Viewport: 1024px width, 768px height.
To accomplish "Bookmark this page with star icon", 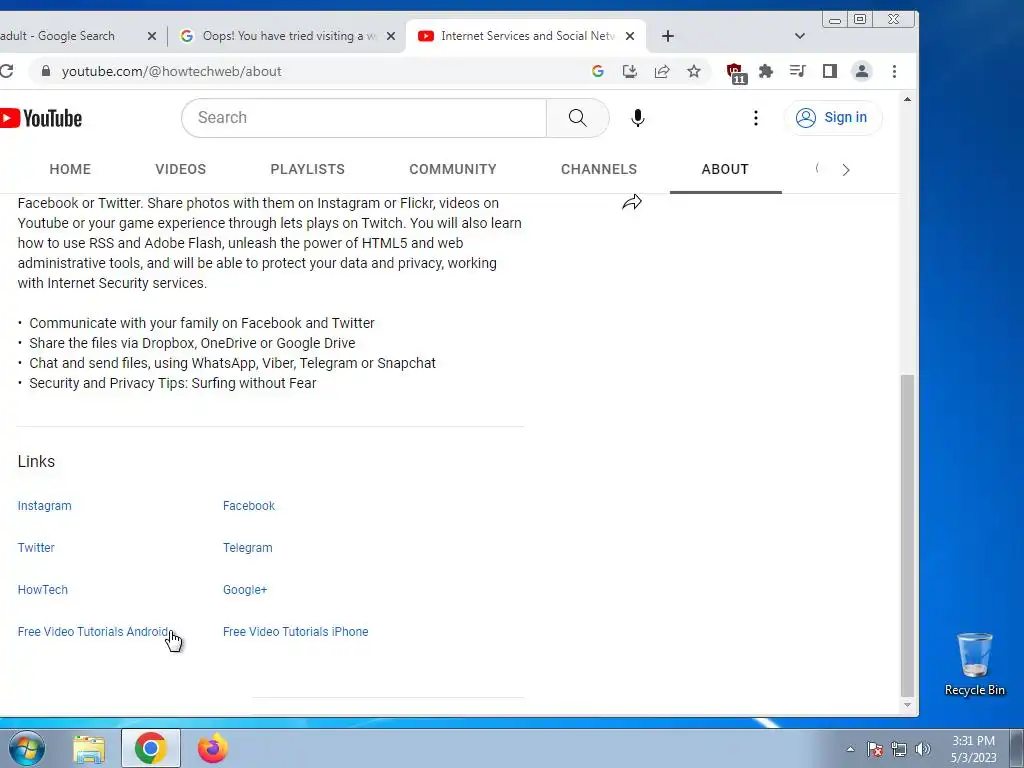I will 694,71.
